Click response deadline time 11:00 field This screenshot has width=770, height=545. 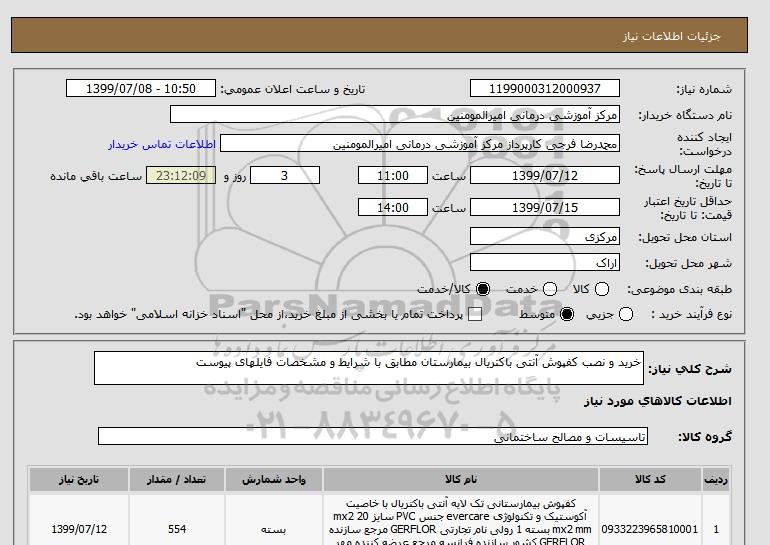click(x=393, y=175)
